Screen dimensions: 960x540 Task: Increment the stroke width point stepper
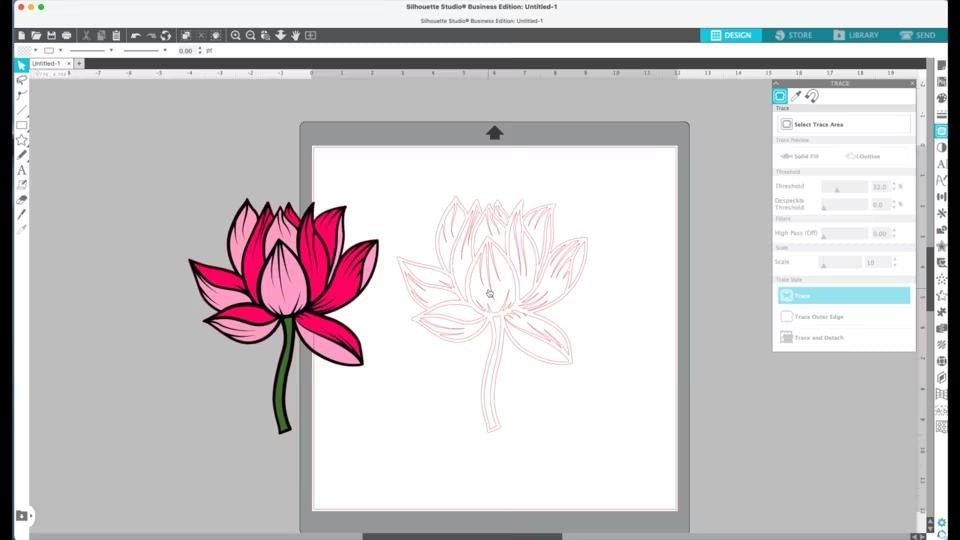click(x=200, y=47)
